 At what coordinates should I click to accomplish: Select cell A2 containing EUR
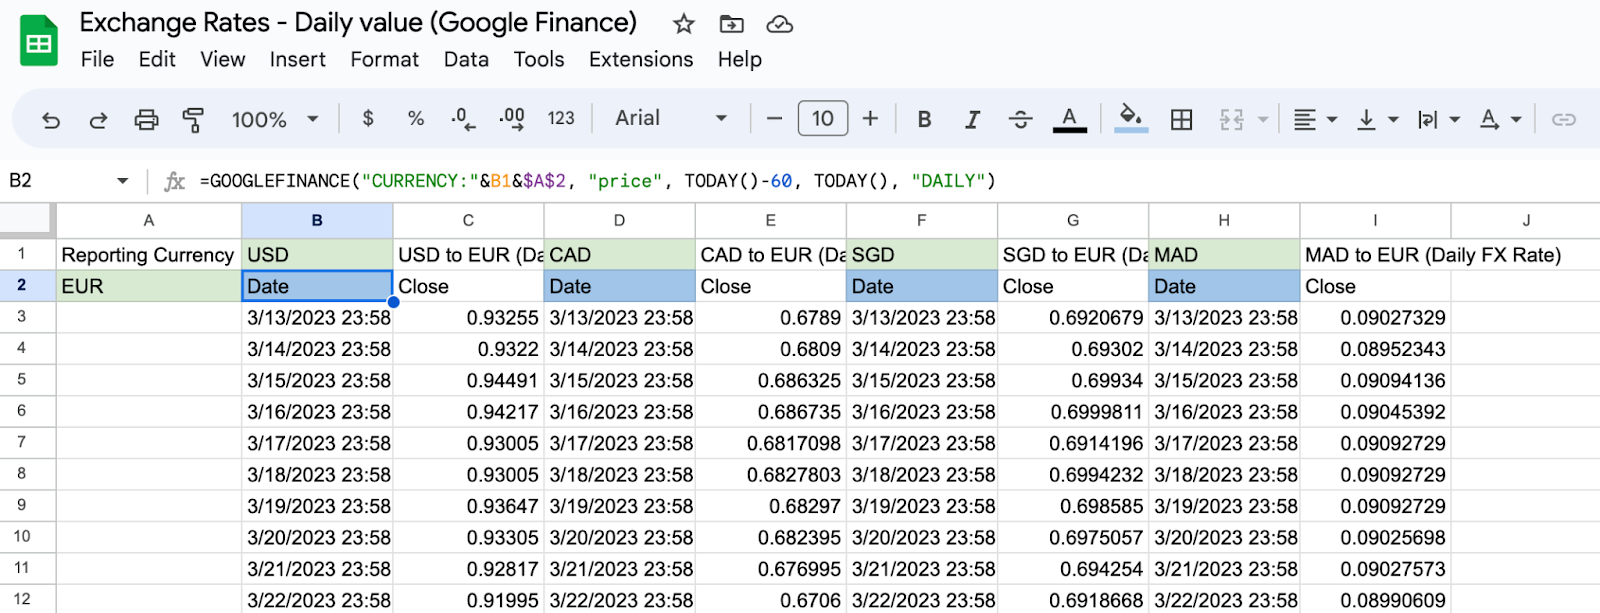[x=149, y=286]
